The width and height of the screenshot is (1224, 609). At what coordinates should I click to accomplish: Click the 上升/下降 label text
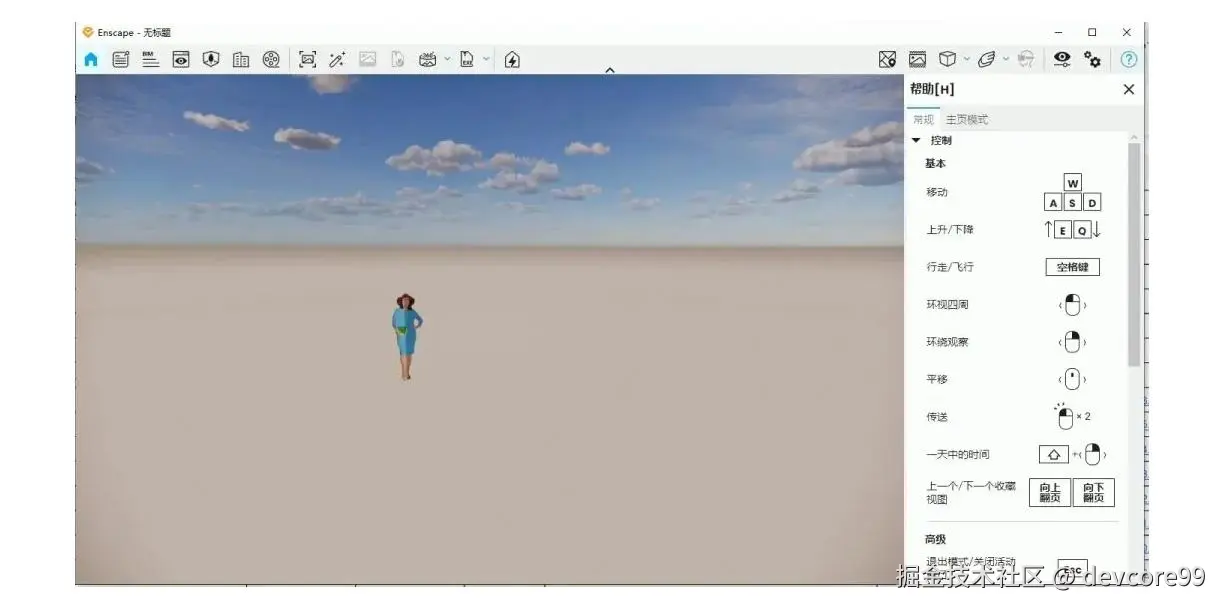pos(949,229)
